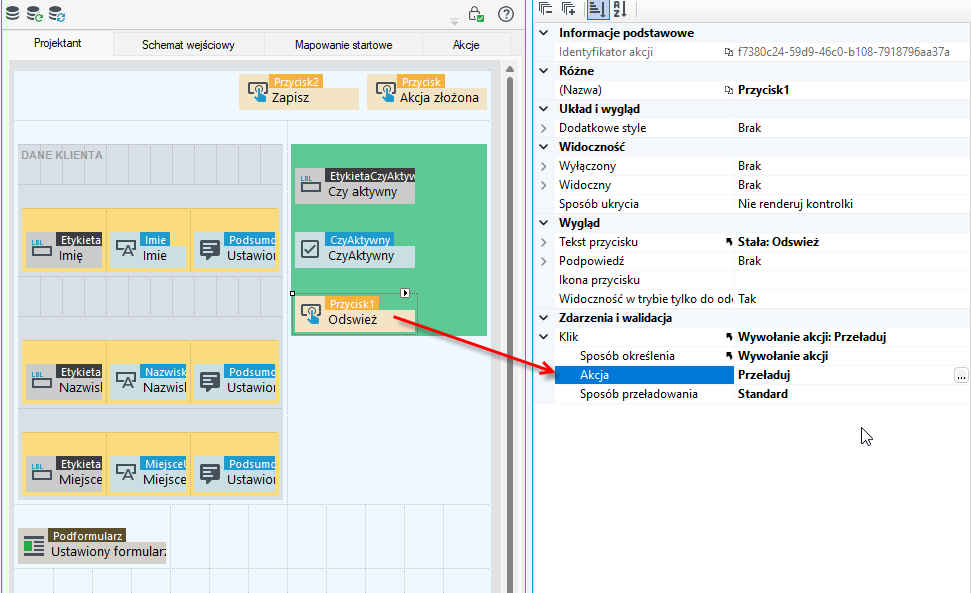Viewport: 971px width, 593px height.
Task: Select the Zapisz button control
Action: tap(299, 92)
